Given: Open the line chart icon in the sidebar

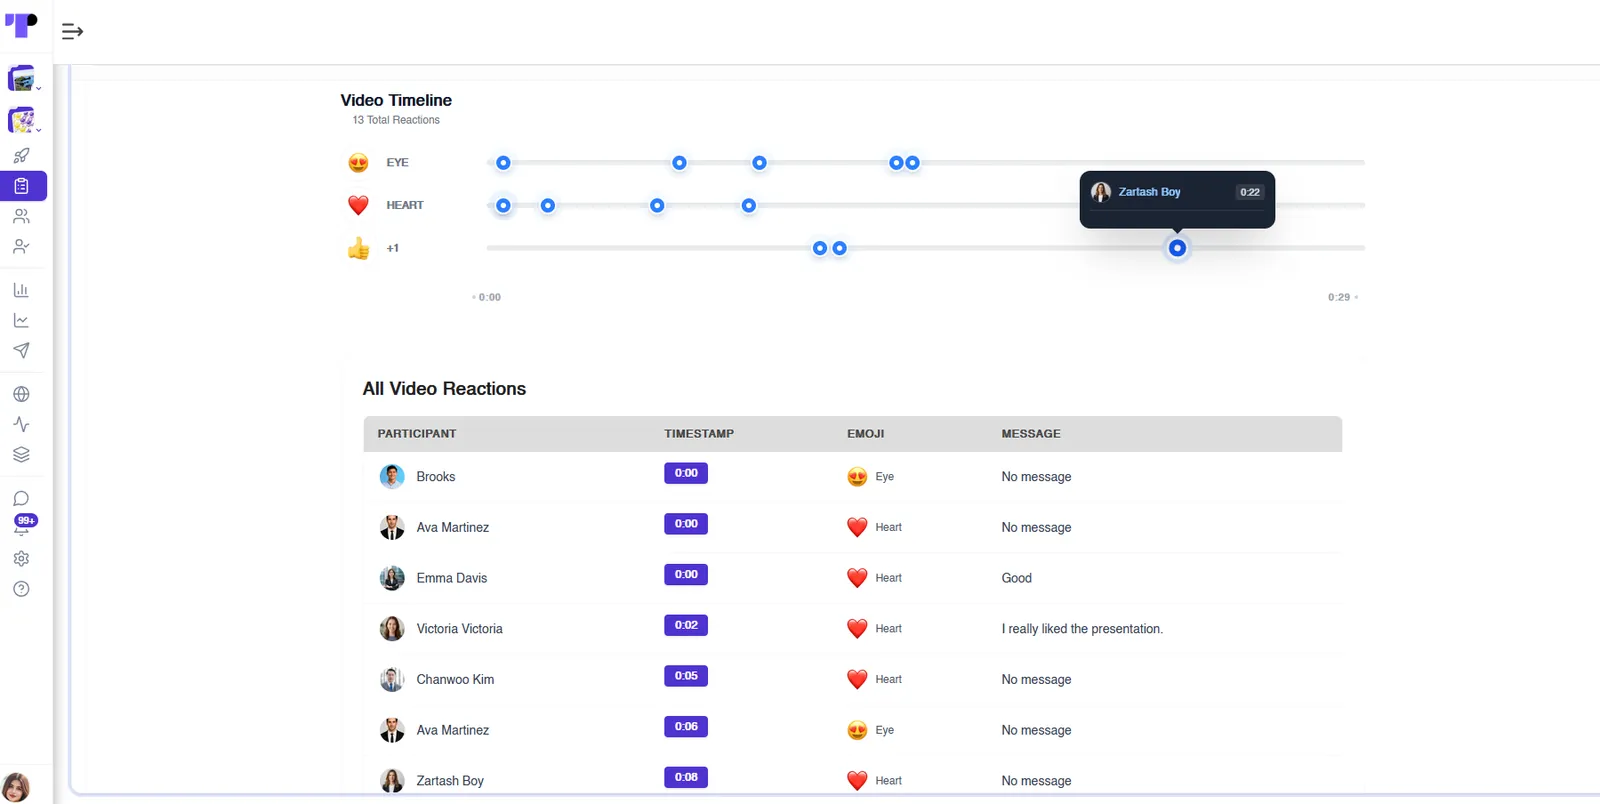Looking at the screenshot, I should coord(21,320).
